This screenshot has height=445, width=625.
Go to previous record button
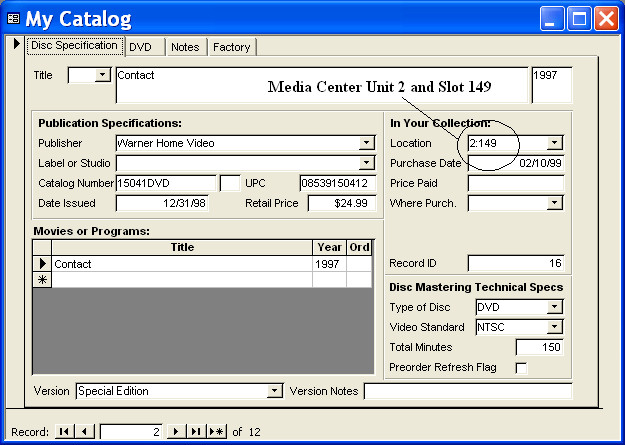point(84,431)
